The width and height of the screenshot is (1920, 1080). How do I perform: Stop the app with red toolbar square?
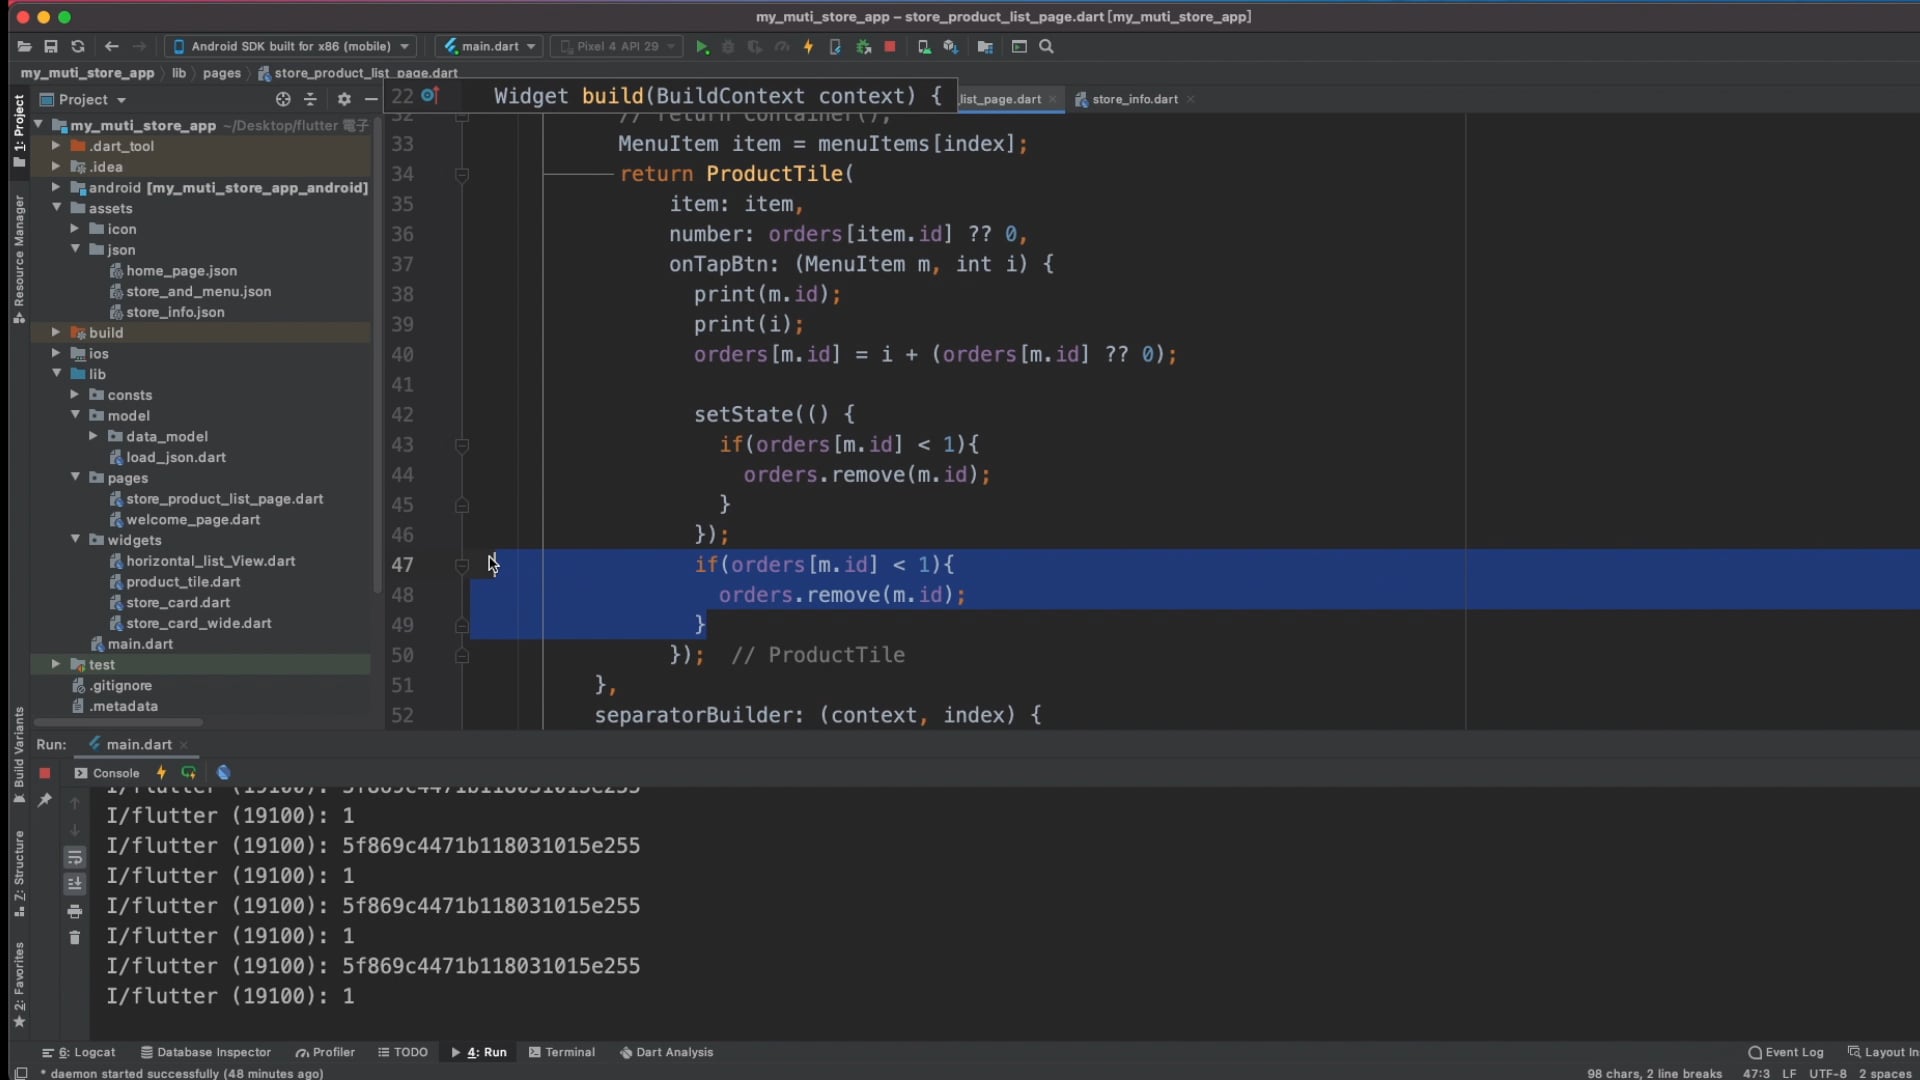(x=890, y=47)
